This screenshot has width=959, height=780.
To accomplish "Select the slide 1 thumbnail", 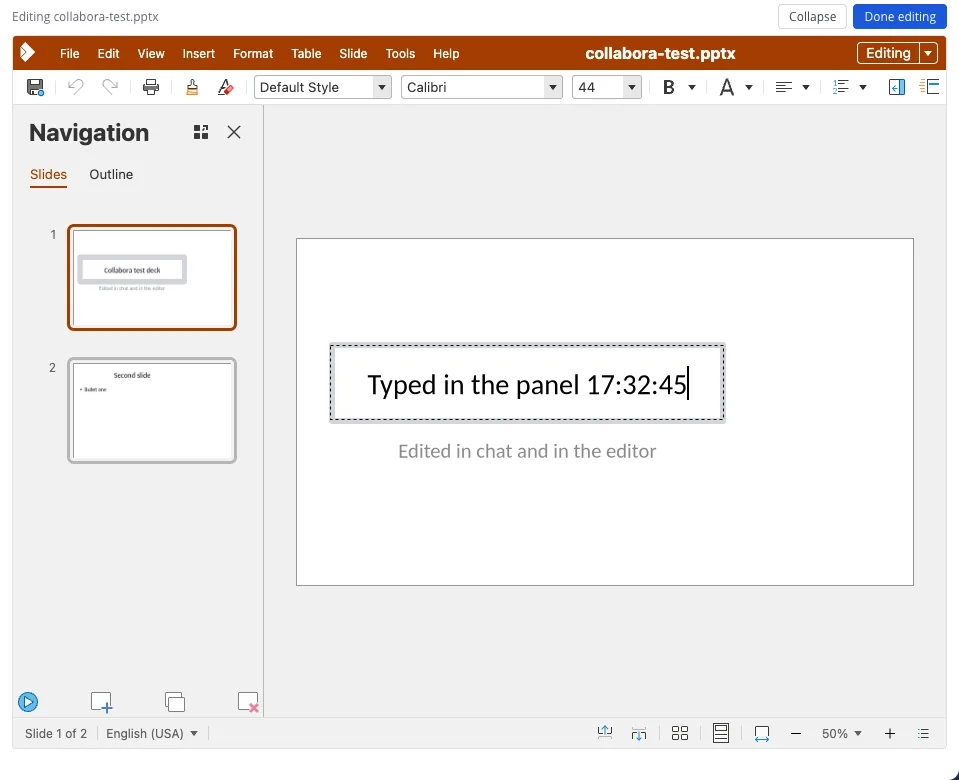I will coord(152,278).
